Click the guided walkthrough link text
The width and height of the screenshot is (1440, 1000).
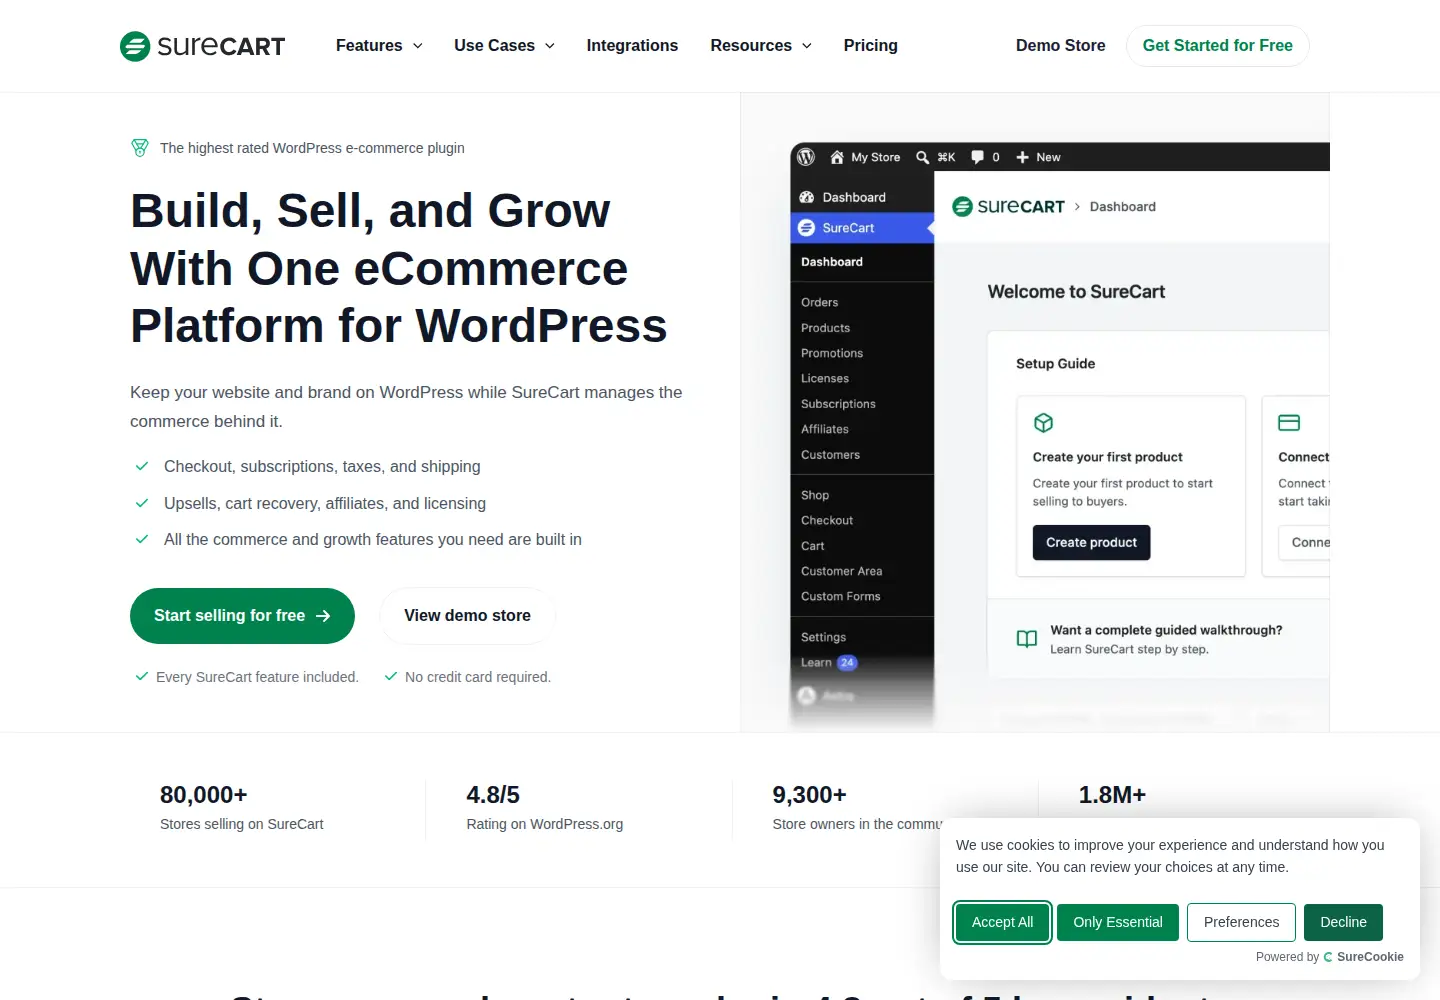point(1166,630)
